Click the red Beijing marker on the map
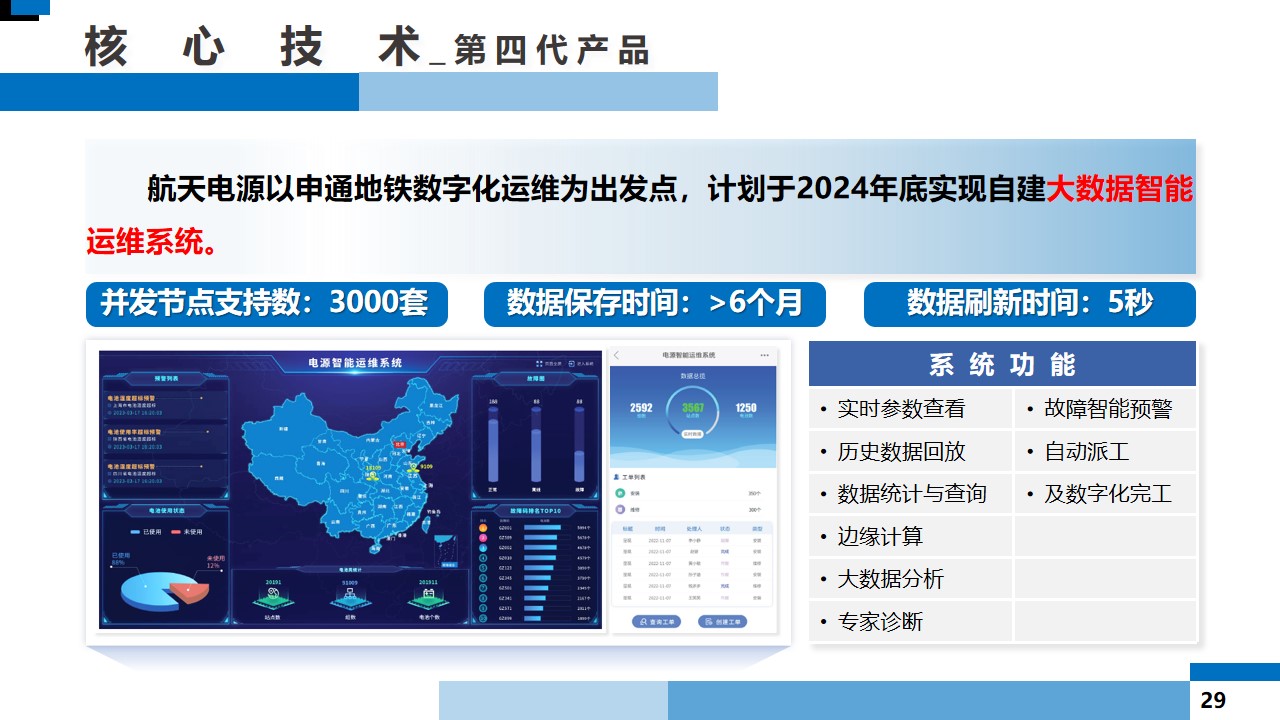 click(400, 445)
